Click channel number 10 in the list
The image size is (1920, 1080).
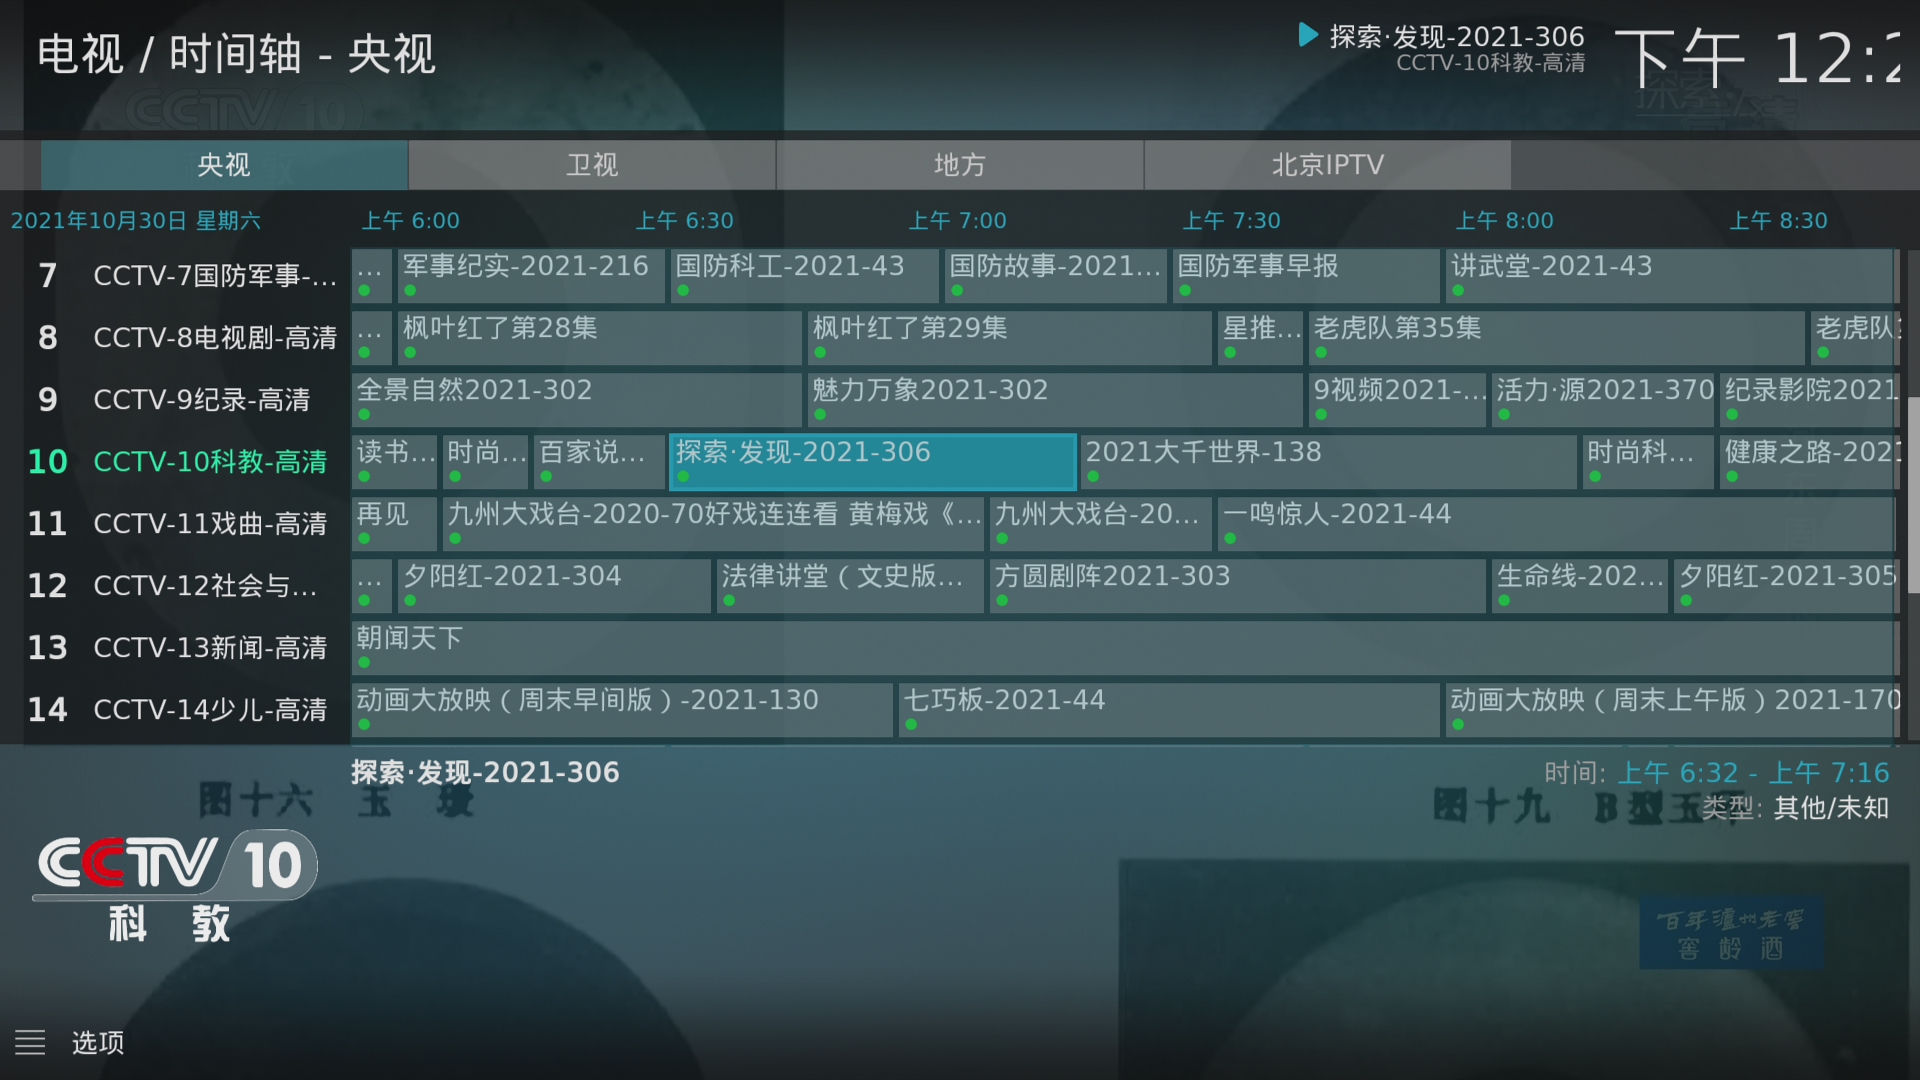[x=47, y=461]
